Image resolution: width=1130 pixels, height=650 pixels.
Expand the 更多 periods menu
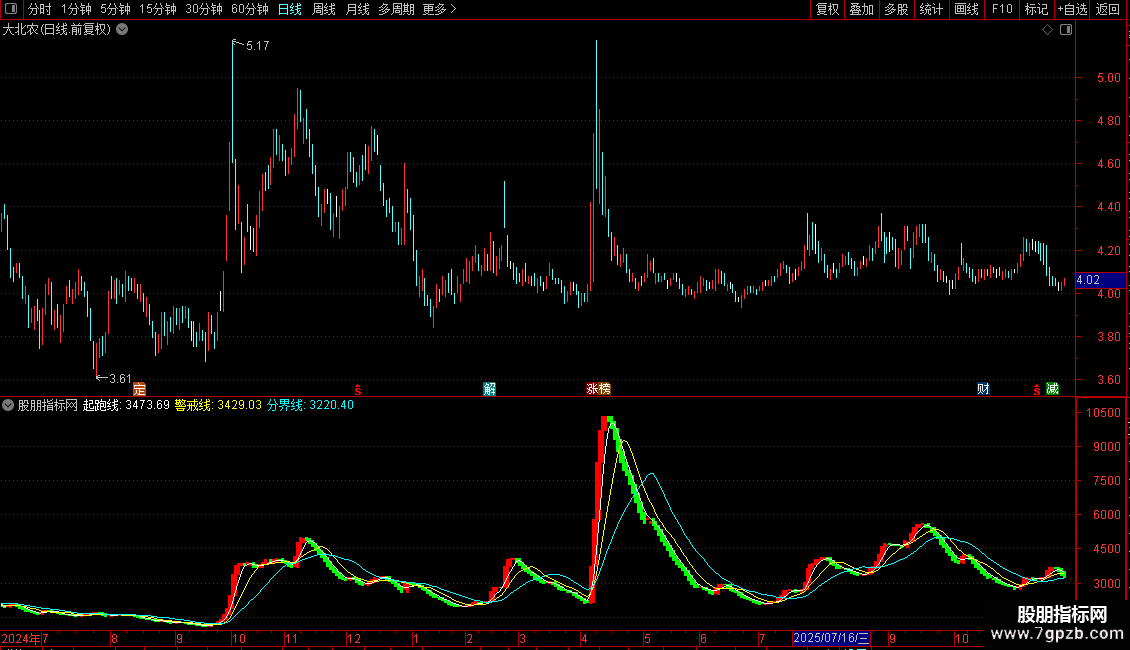(x=440, y=9)
